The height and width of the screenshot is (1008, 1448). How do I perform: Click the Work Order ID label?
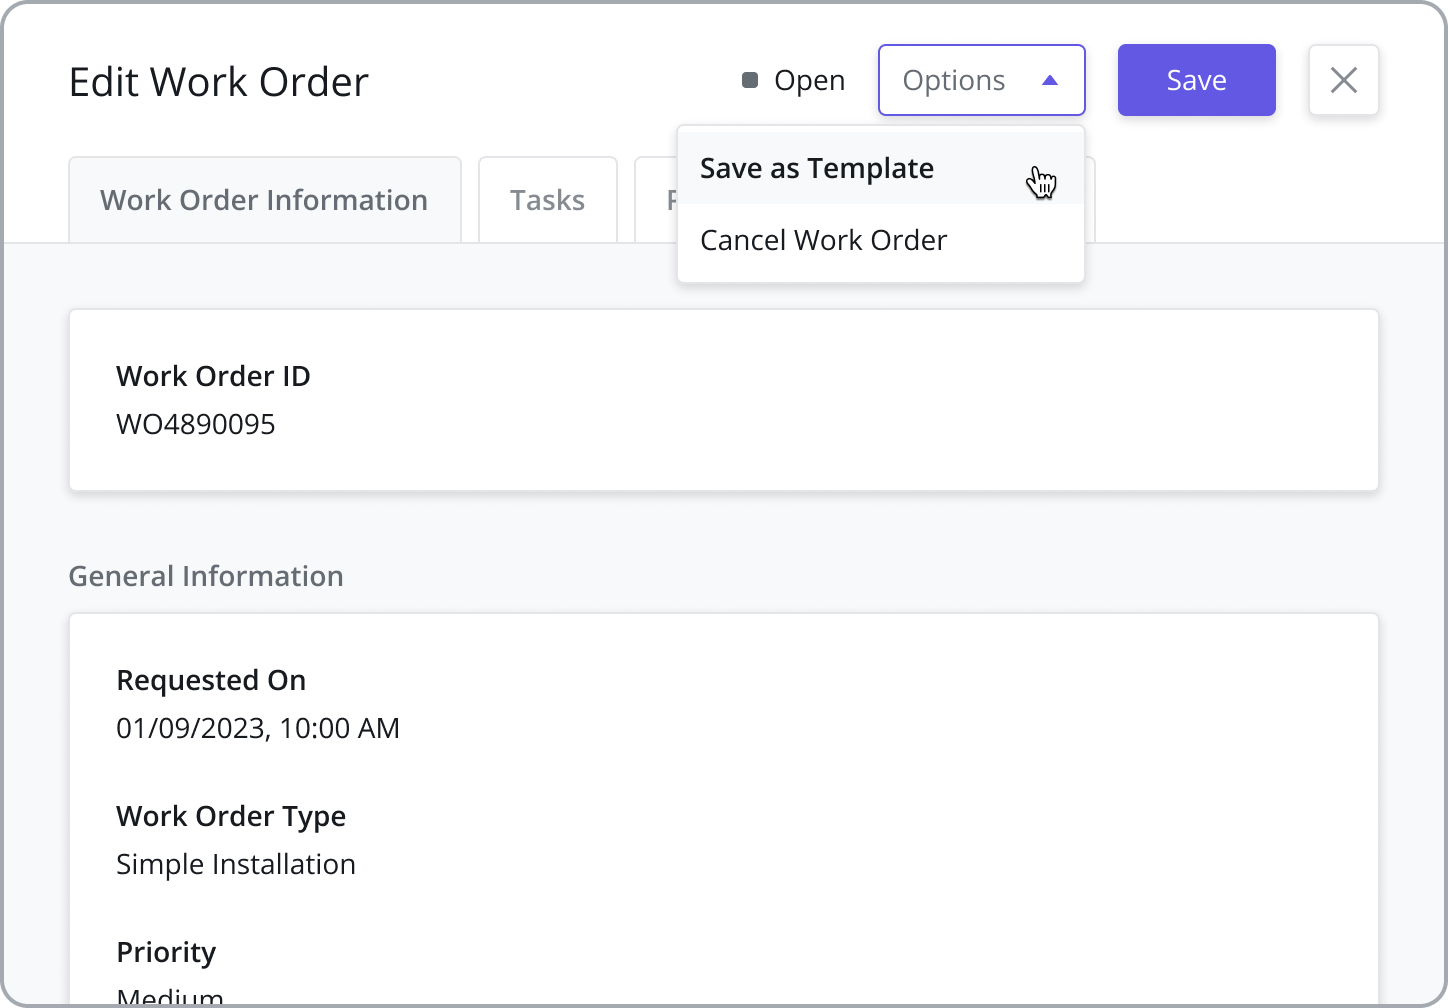(x=213, y=376)
